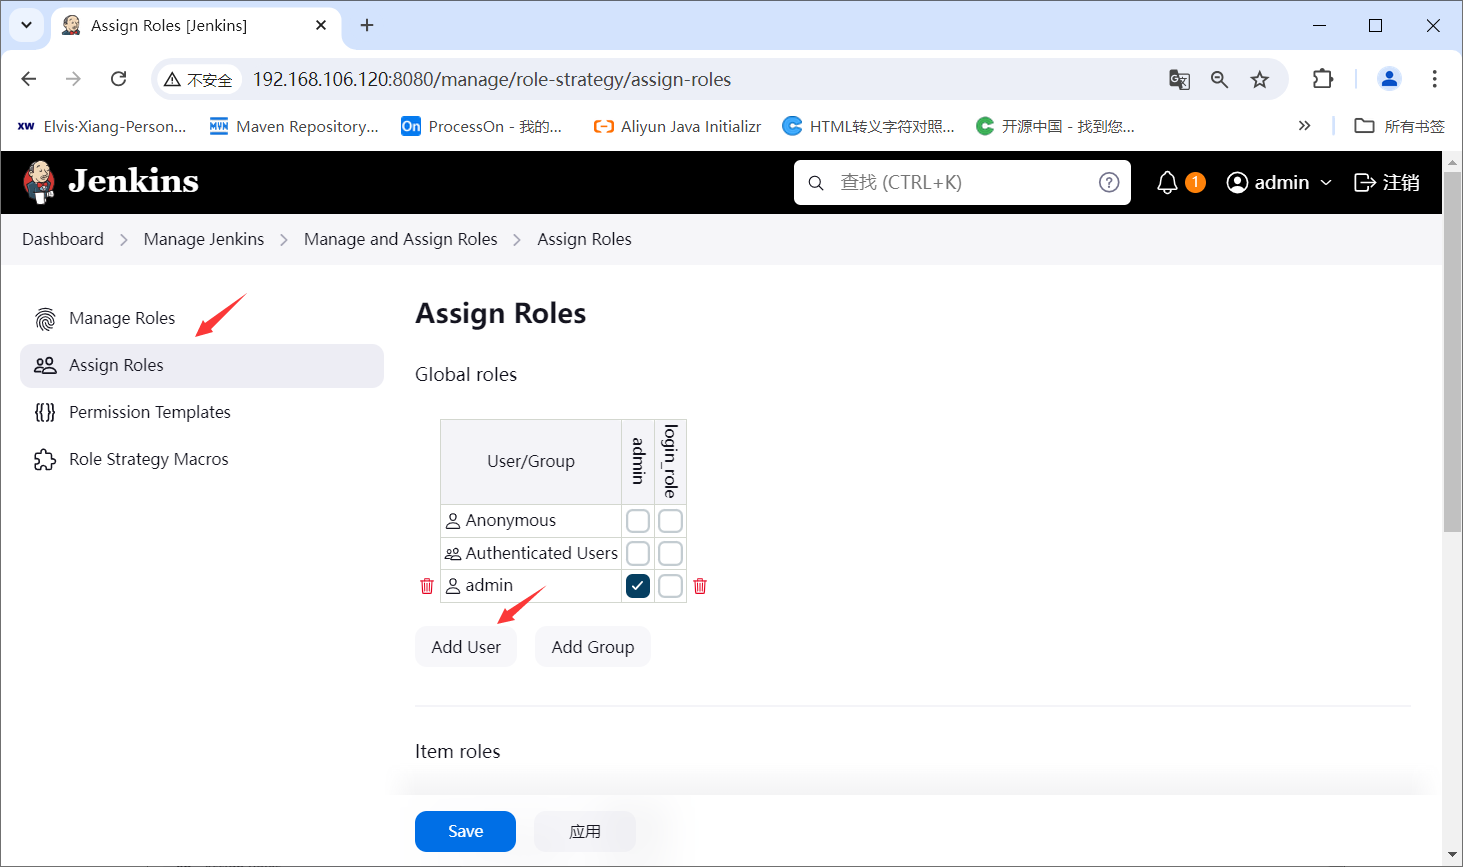Open the Elvis-Xiang-Person bookmark
The image size is (1463, 867).
pos(102,126)
